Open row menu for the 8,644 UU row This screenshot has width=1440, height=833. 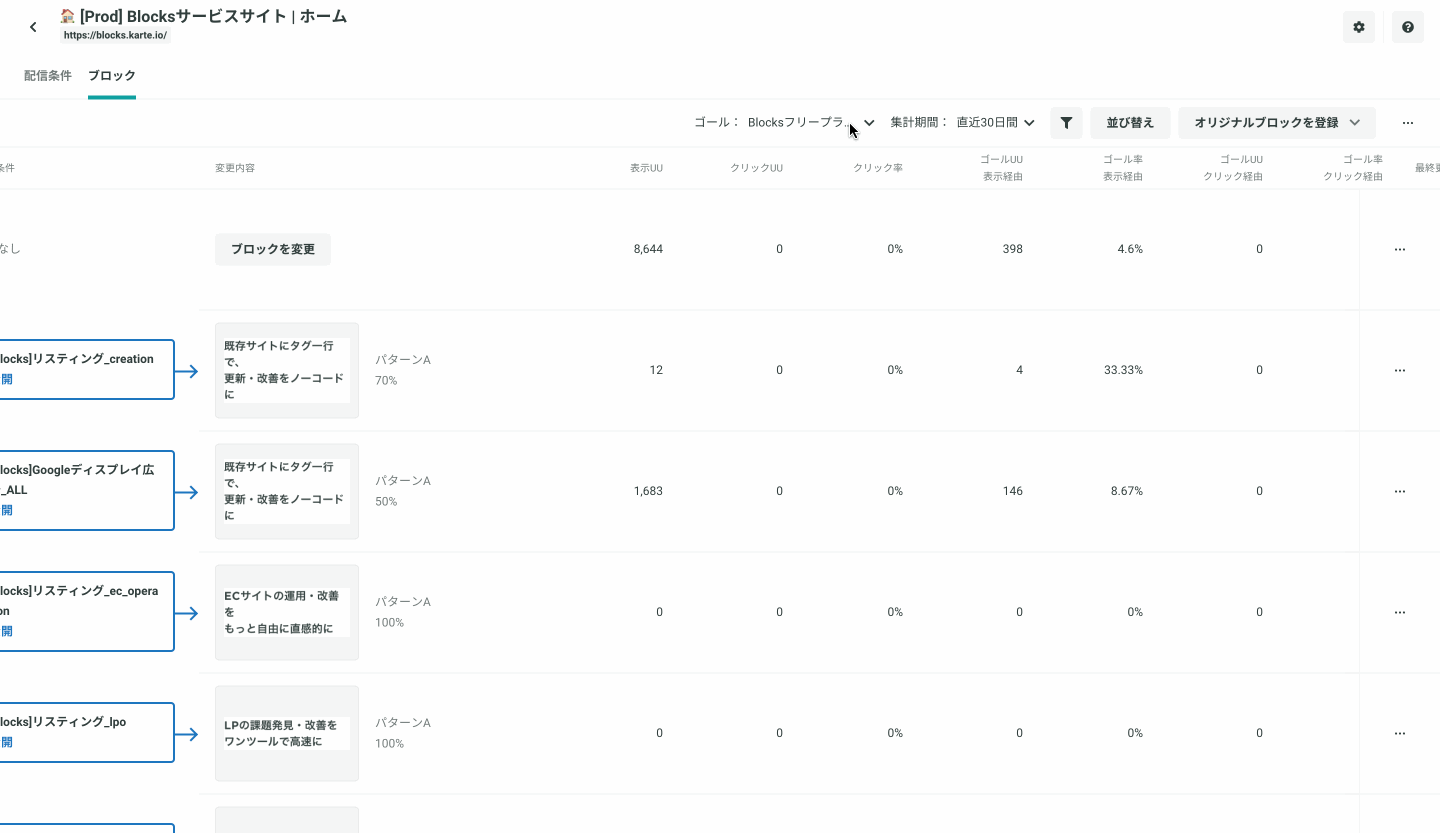pyautogui.click(x=1400, y=249)
